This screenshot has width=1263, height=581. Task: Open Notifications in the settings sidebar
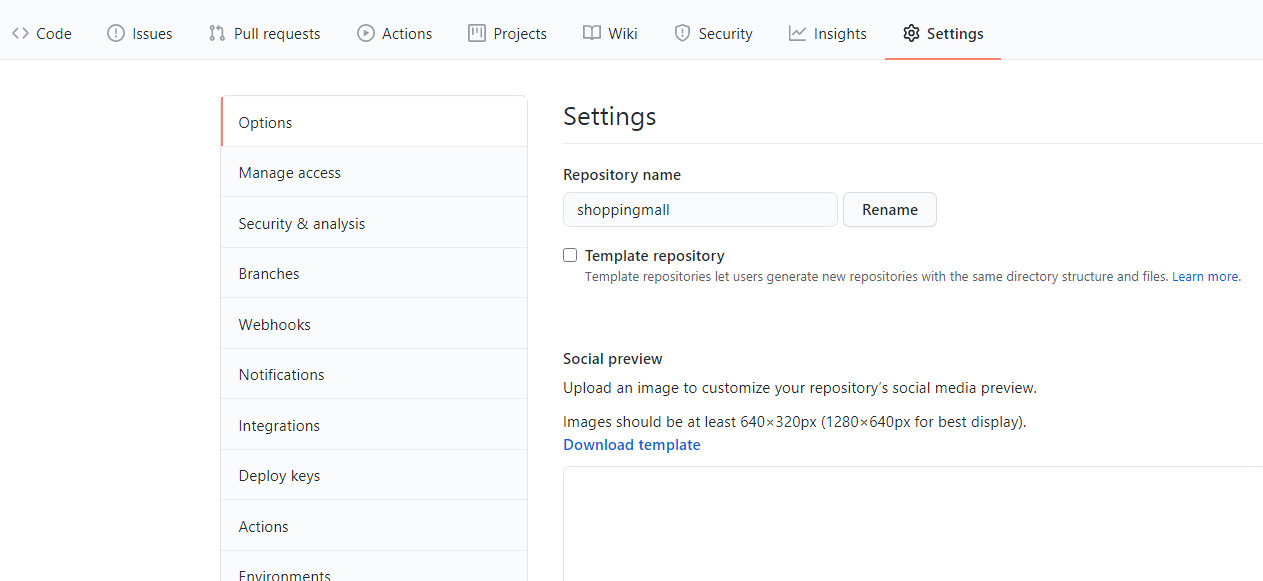(282, 375)
